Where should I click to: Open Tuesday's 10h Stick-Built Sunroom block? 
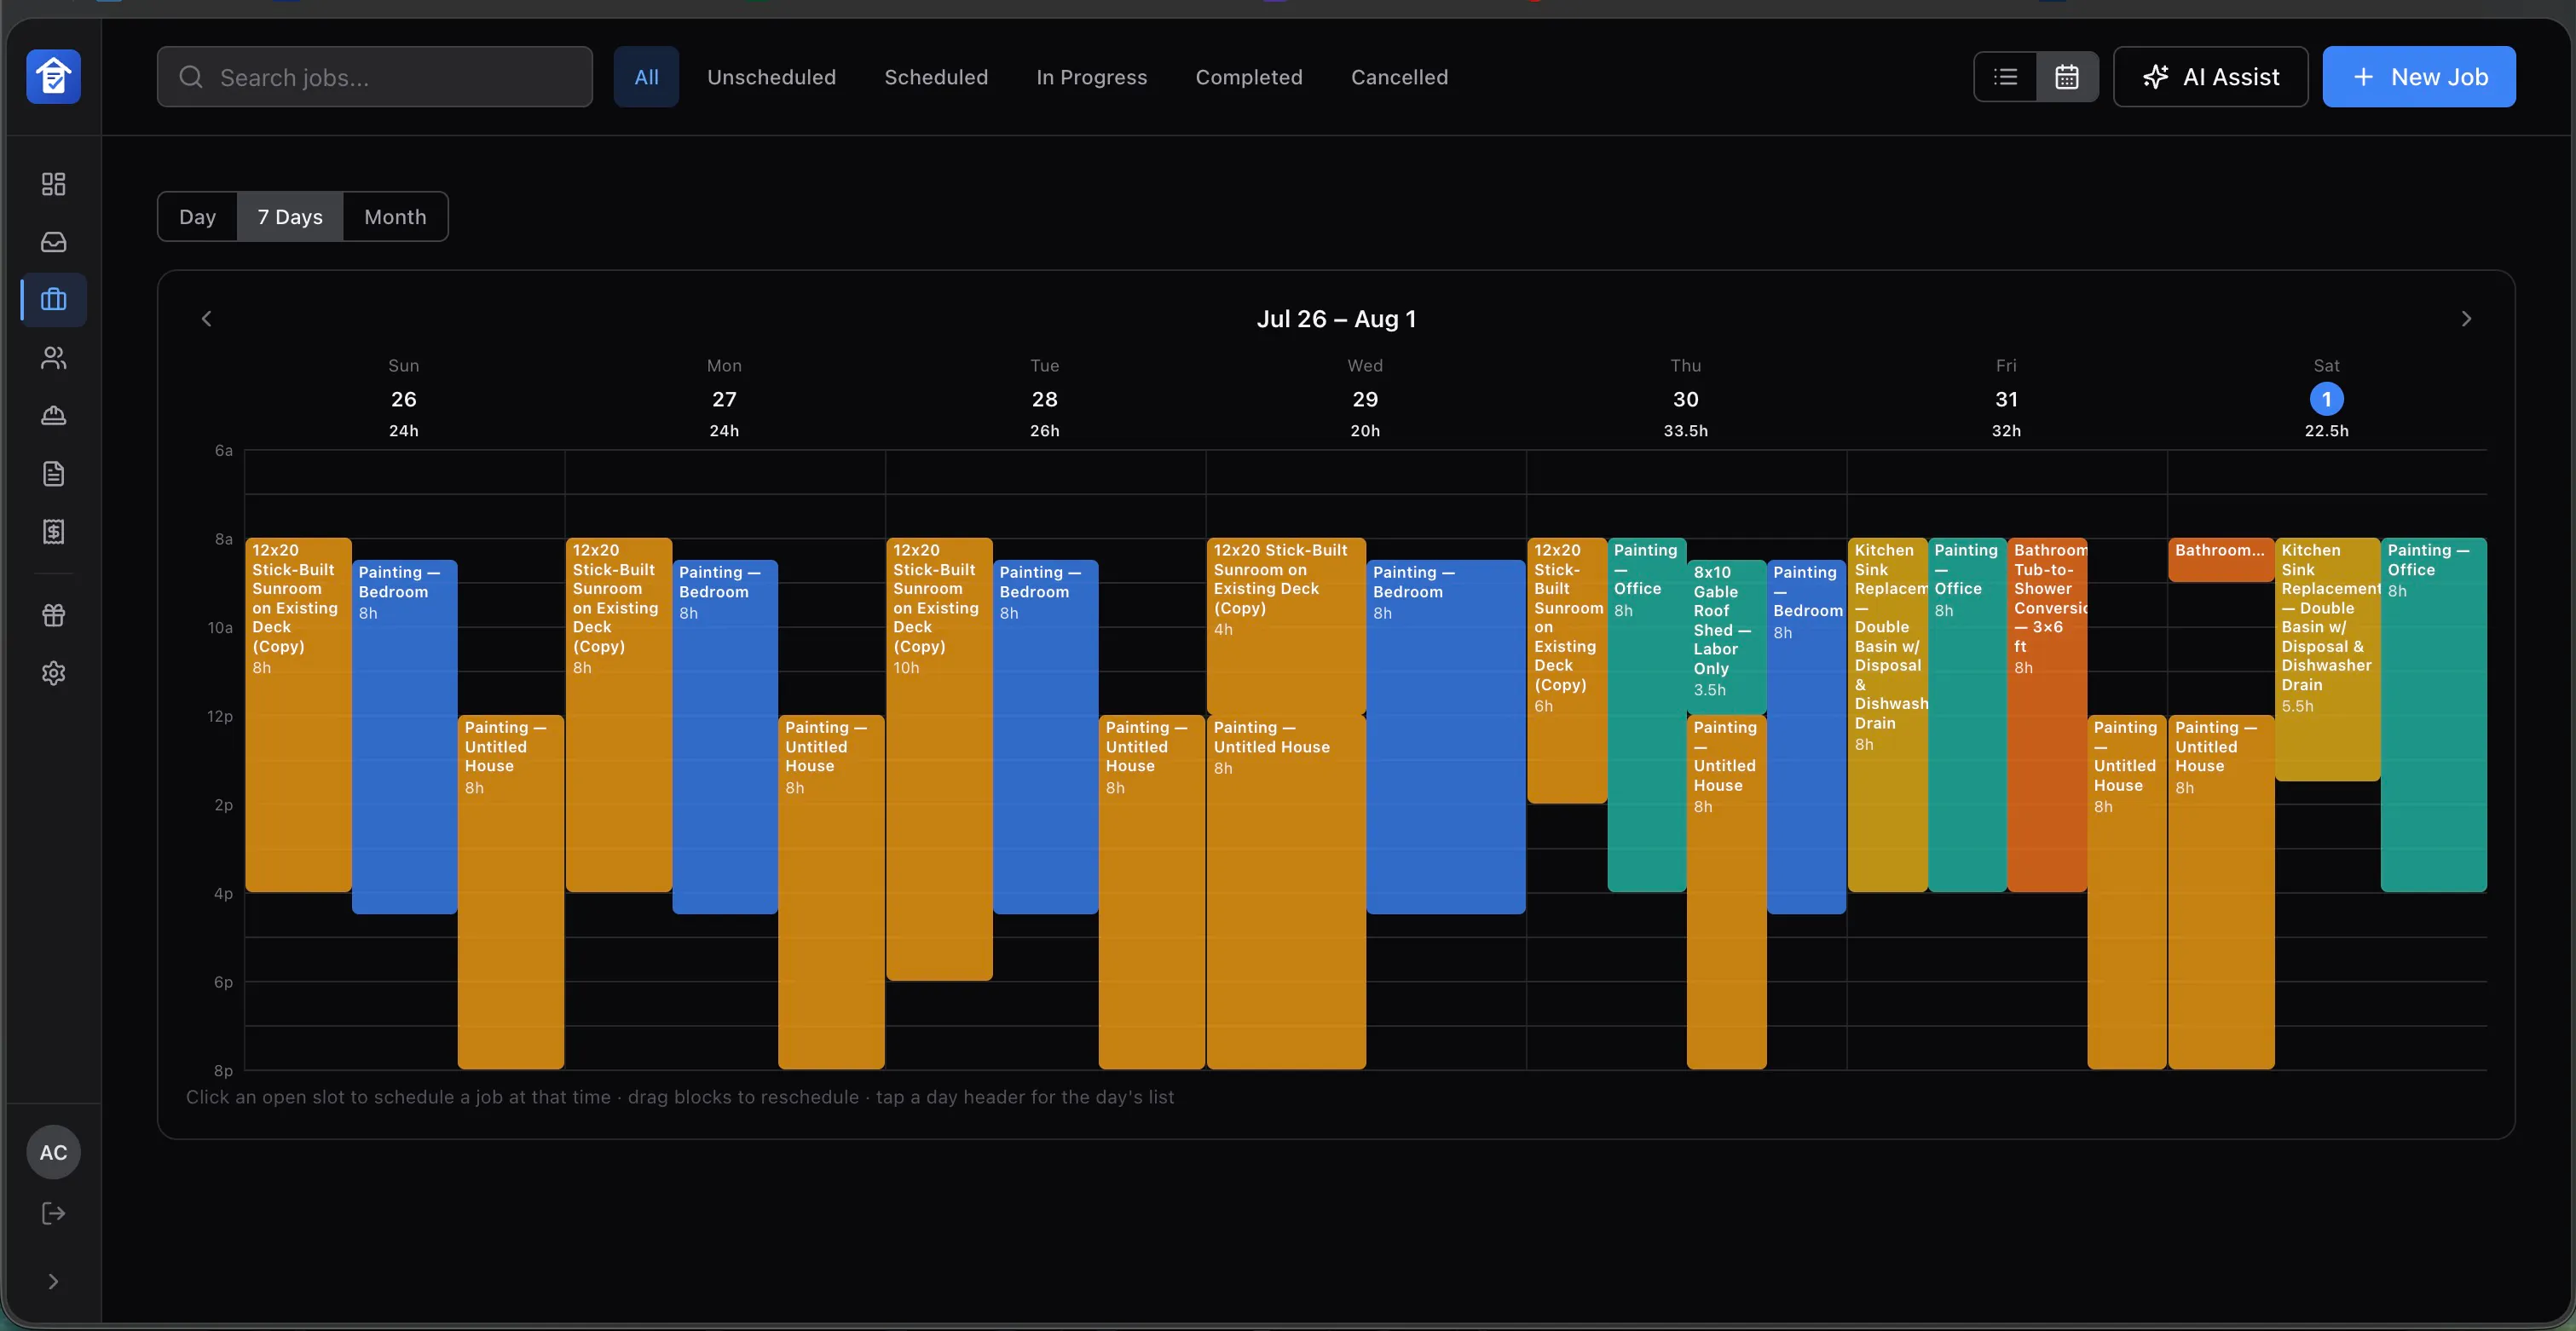[939, 759]
